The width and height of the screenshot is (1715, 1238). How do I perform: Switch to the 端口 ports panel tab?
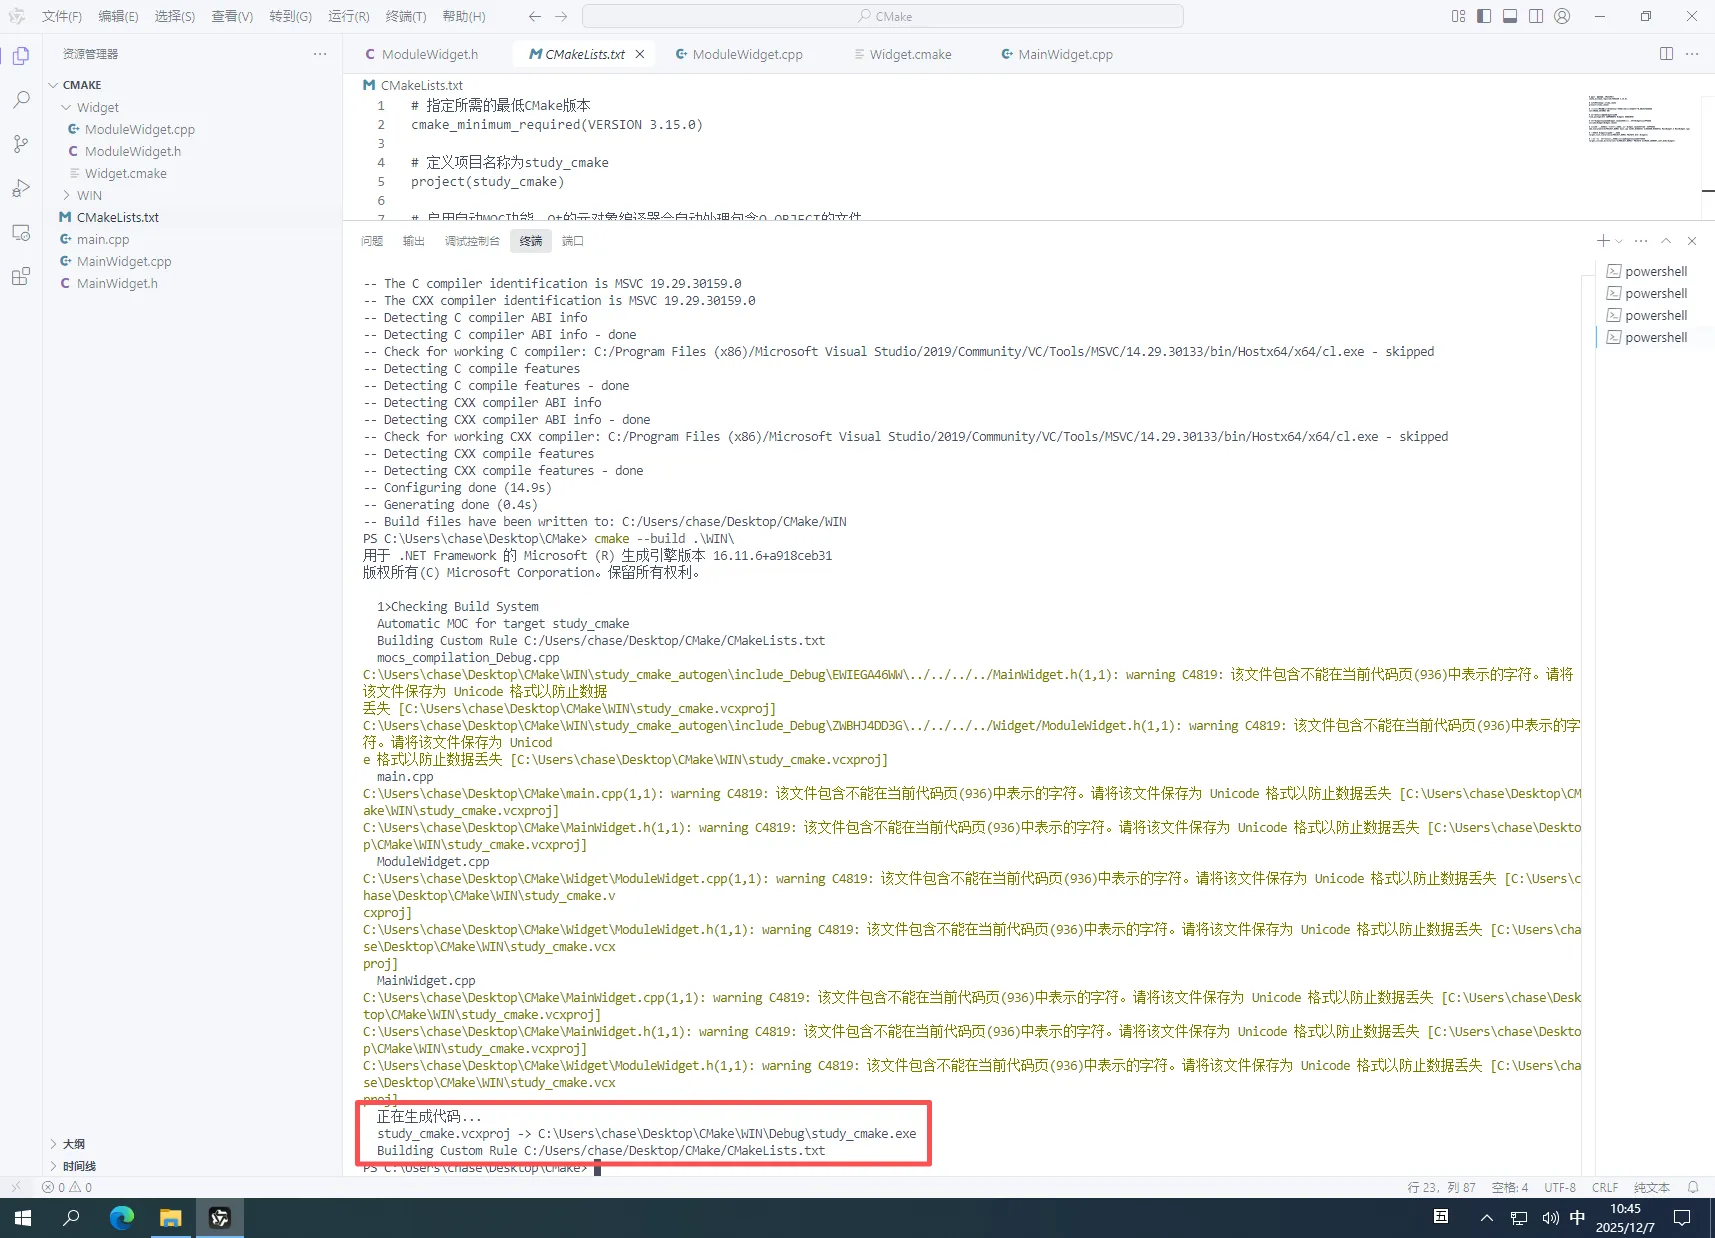pos(573,241)
